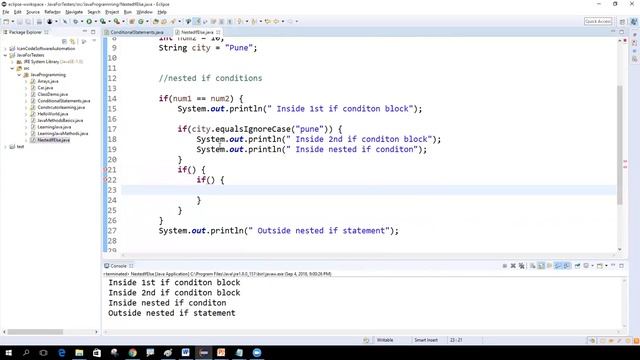Click the Debug bug toolbar icon

75,21
